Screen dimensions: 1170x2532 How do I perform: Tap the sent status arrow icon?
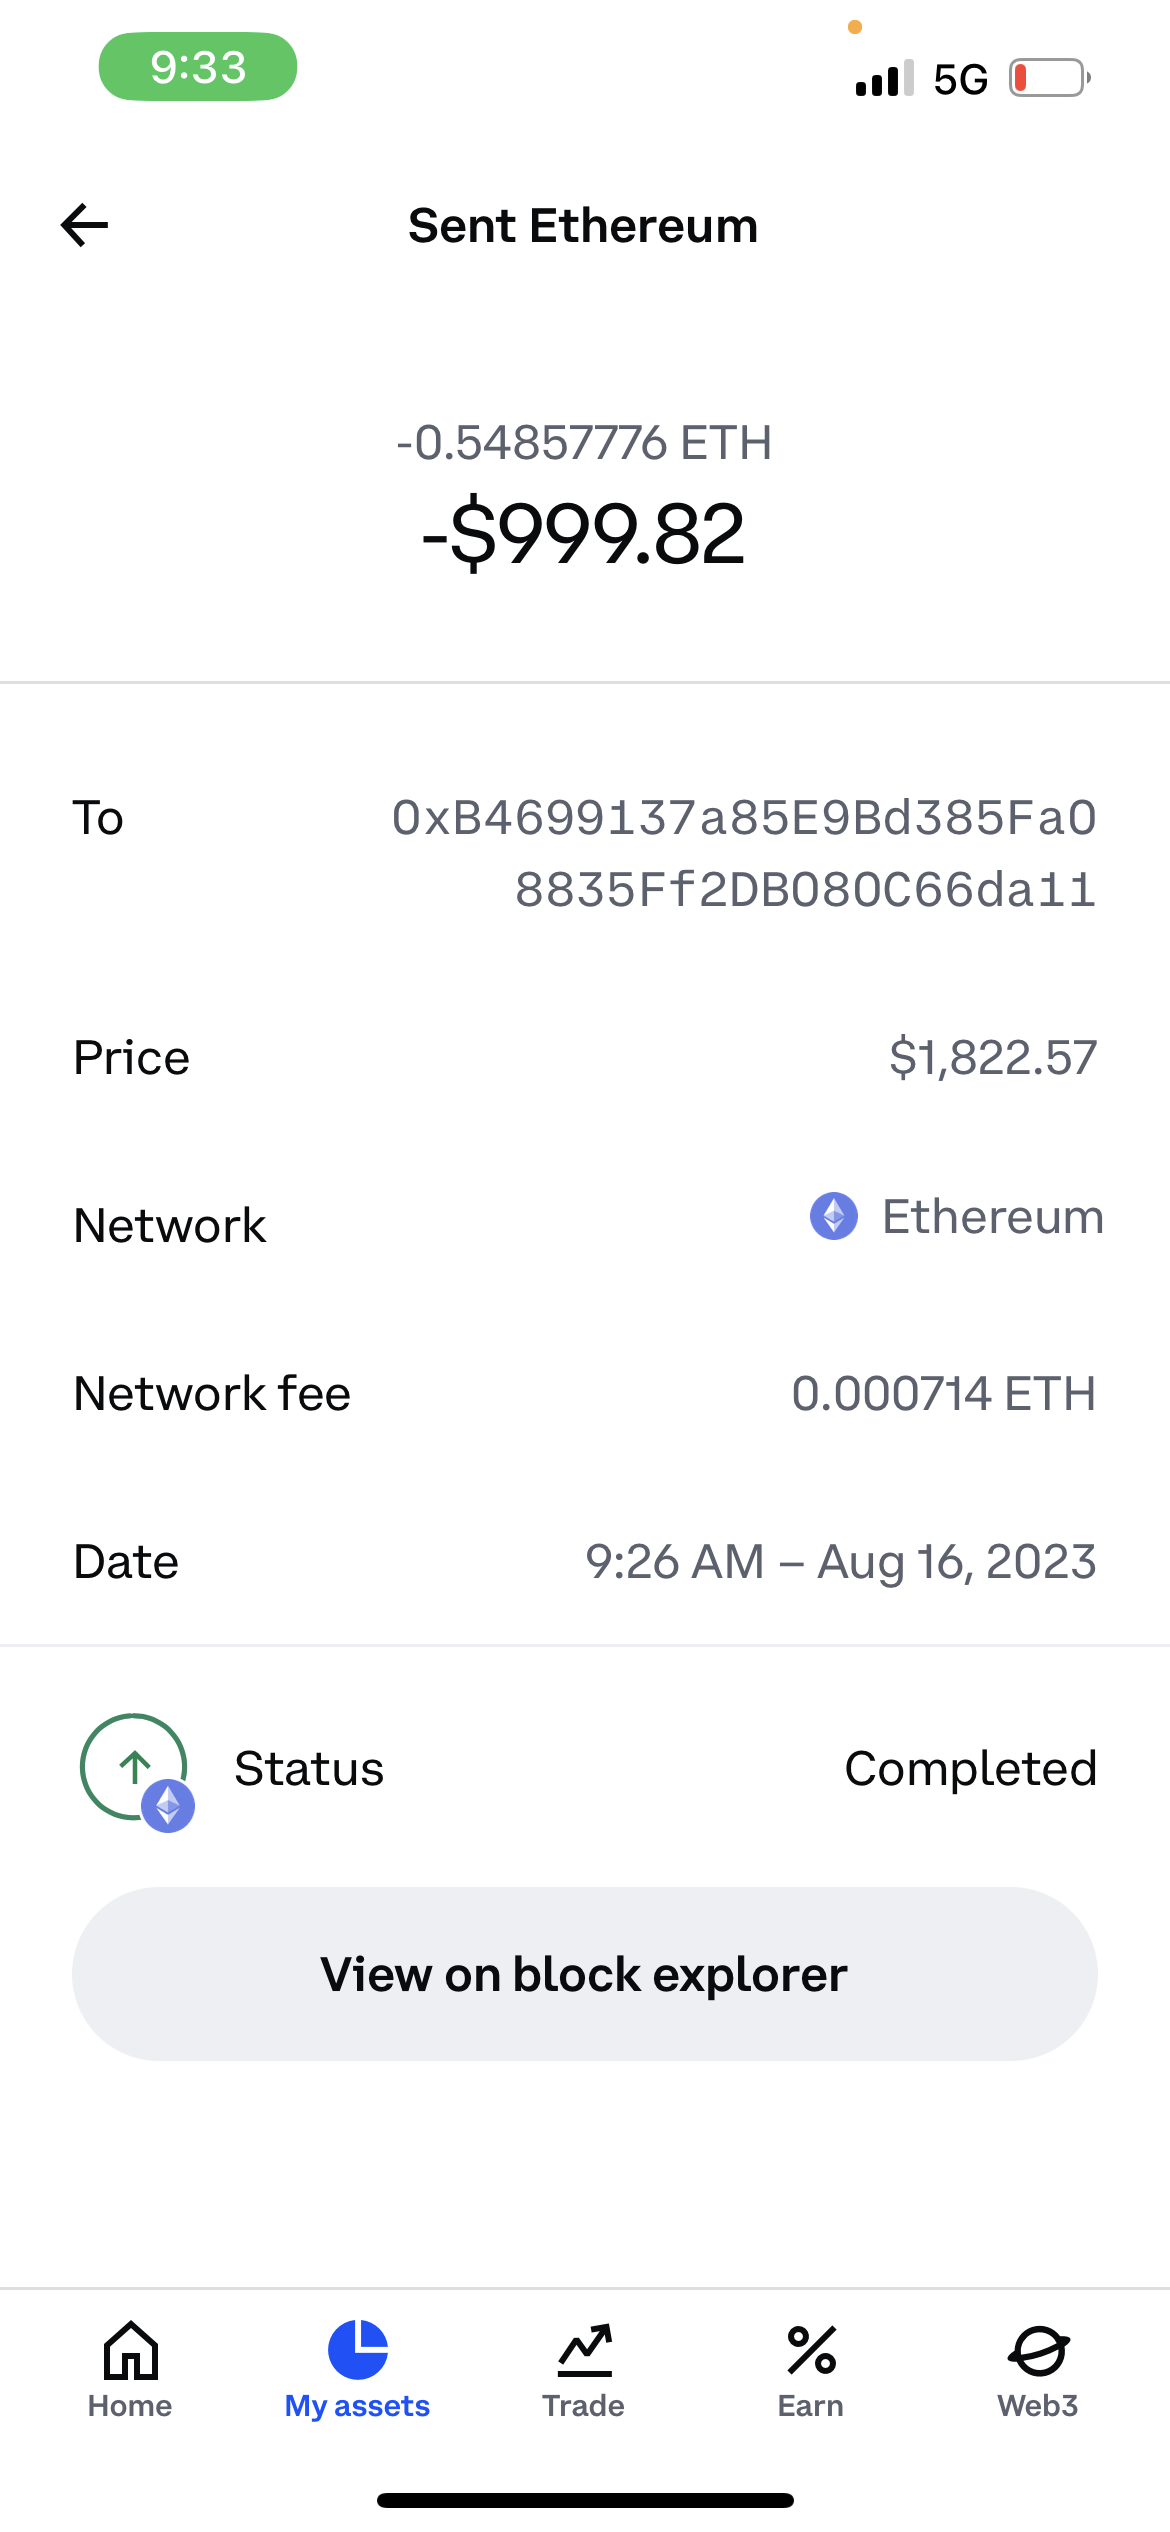135,1767
